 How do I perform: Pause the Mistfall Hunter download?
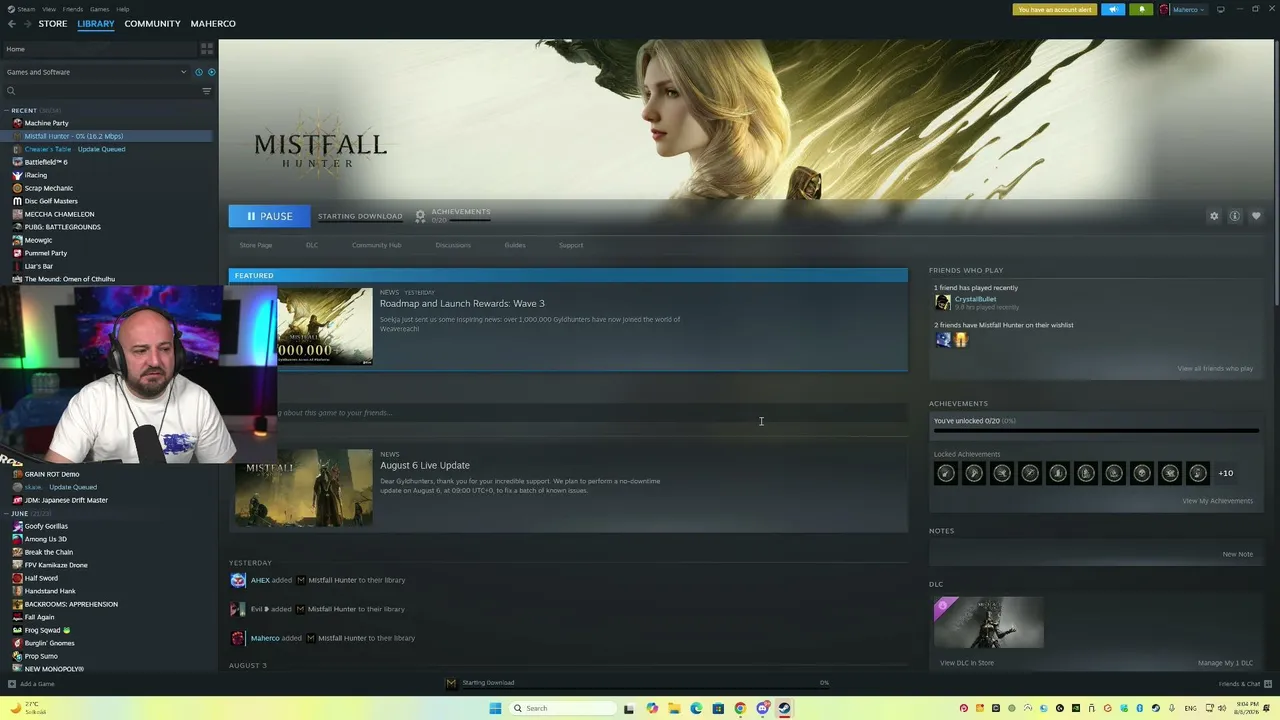[x=269, y=216]
